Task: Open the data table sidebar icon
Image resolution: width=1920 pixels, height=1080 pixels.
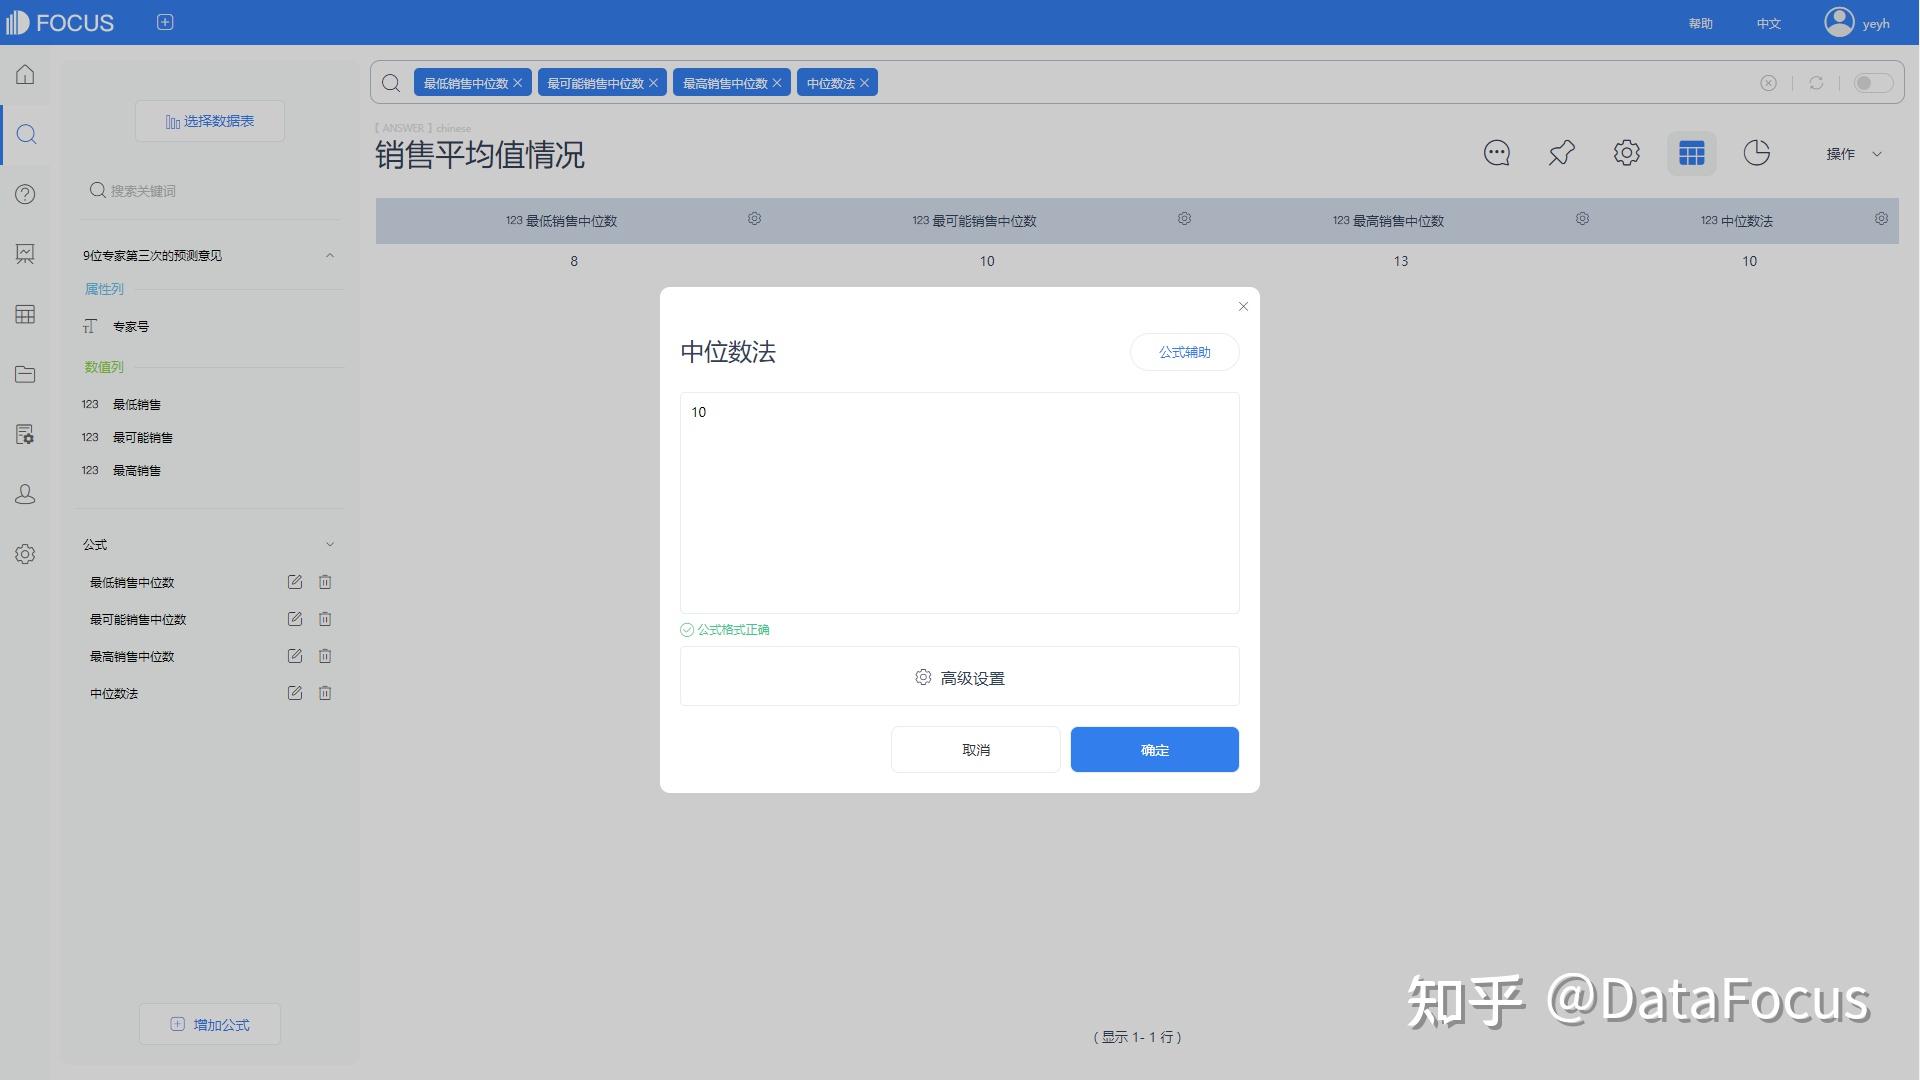Action: pos(25,314)
